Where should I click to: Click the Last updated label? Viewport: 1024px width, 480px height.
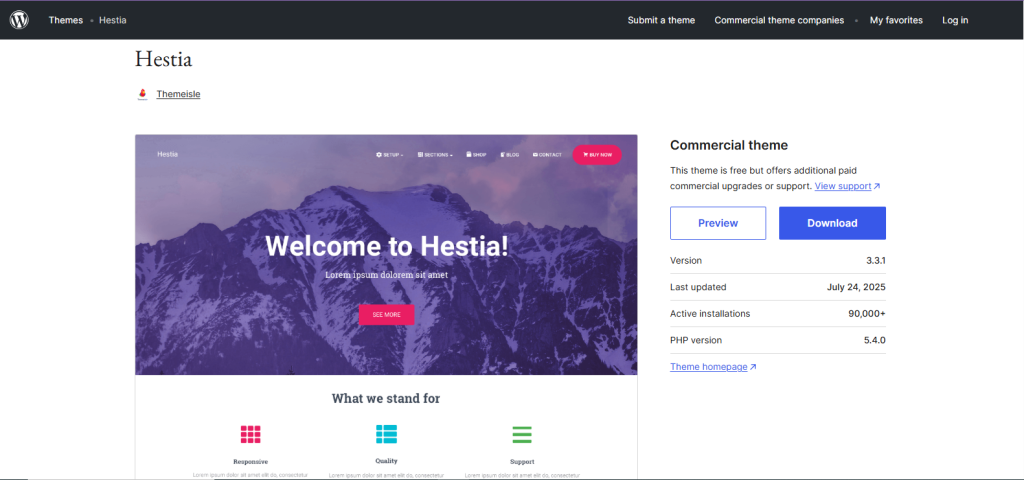pos(698,287)
